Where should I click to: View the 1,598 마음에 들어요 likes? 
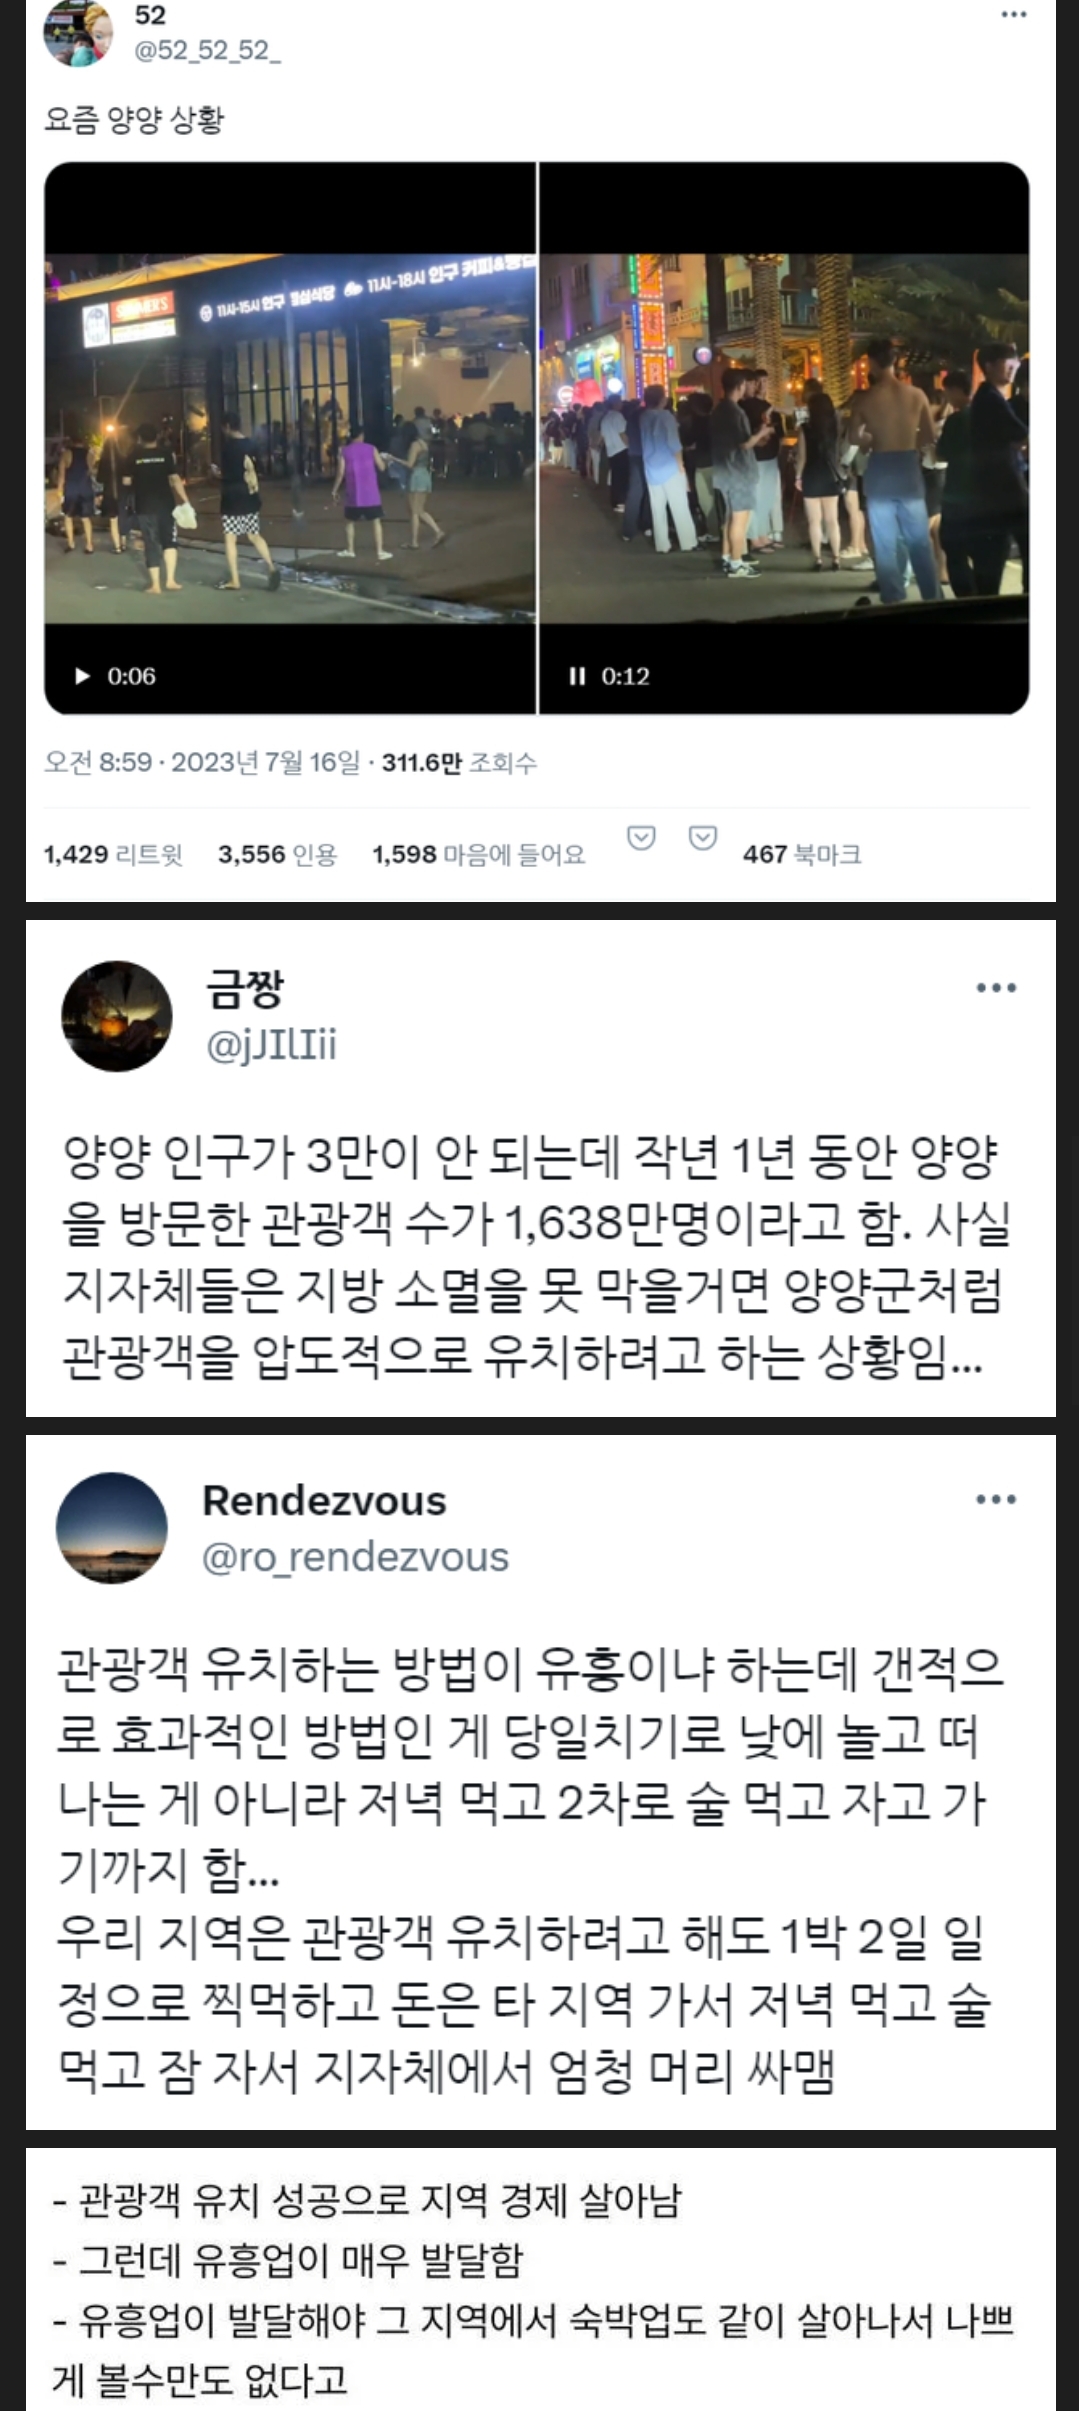click(x=479, y=854)
